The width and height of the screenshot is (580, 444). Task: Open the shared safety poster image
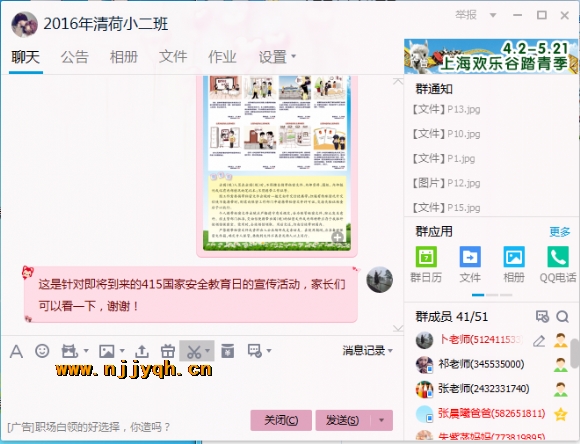[277, 163]
